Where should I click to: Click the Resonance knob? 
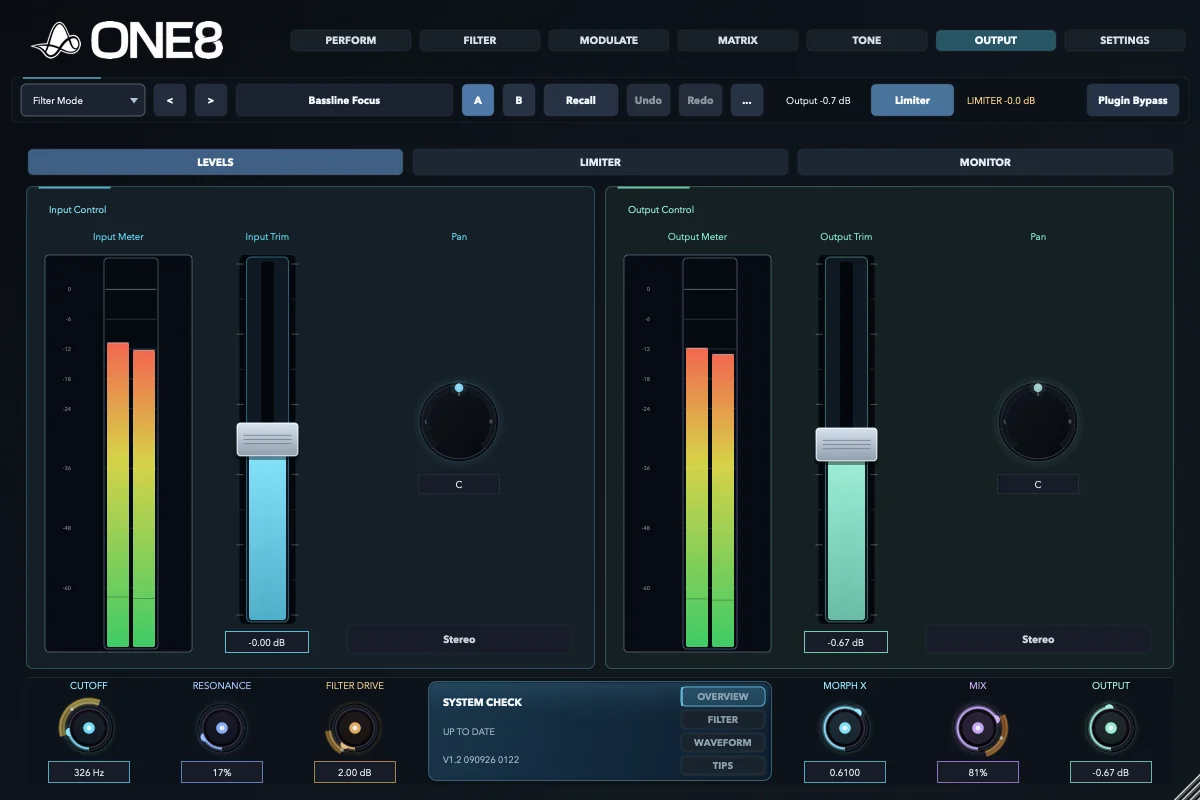(x=222, y=729)
